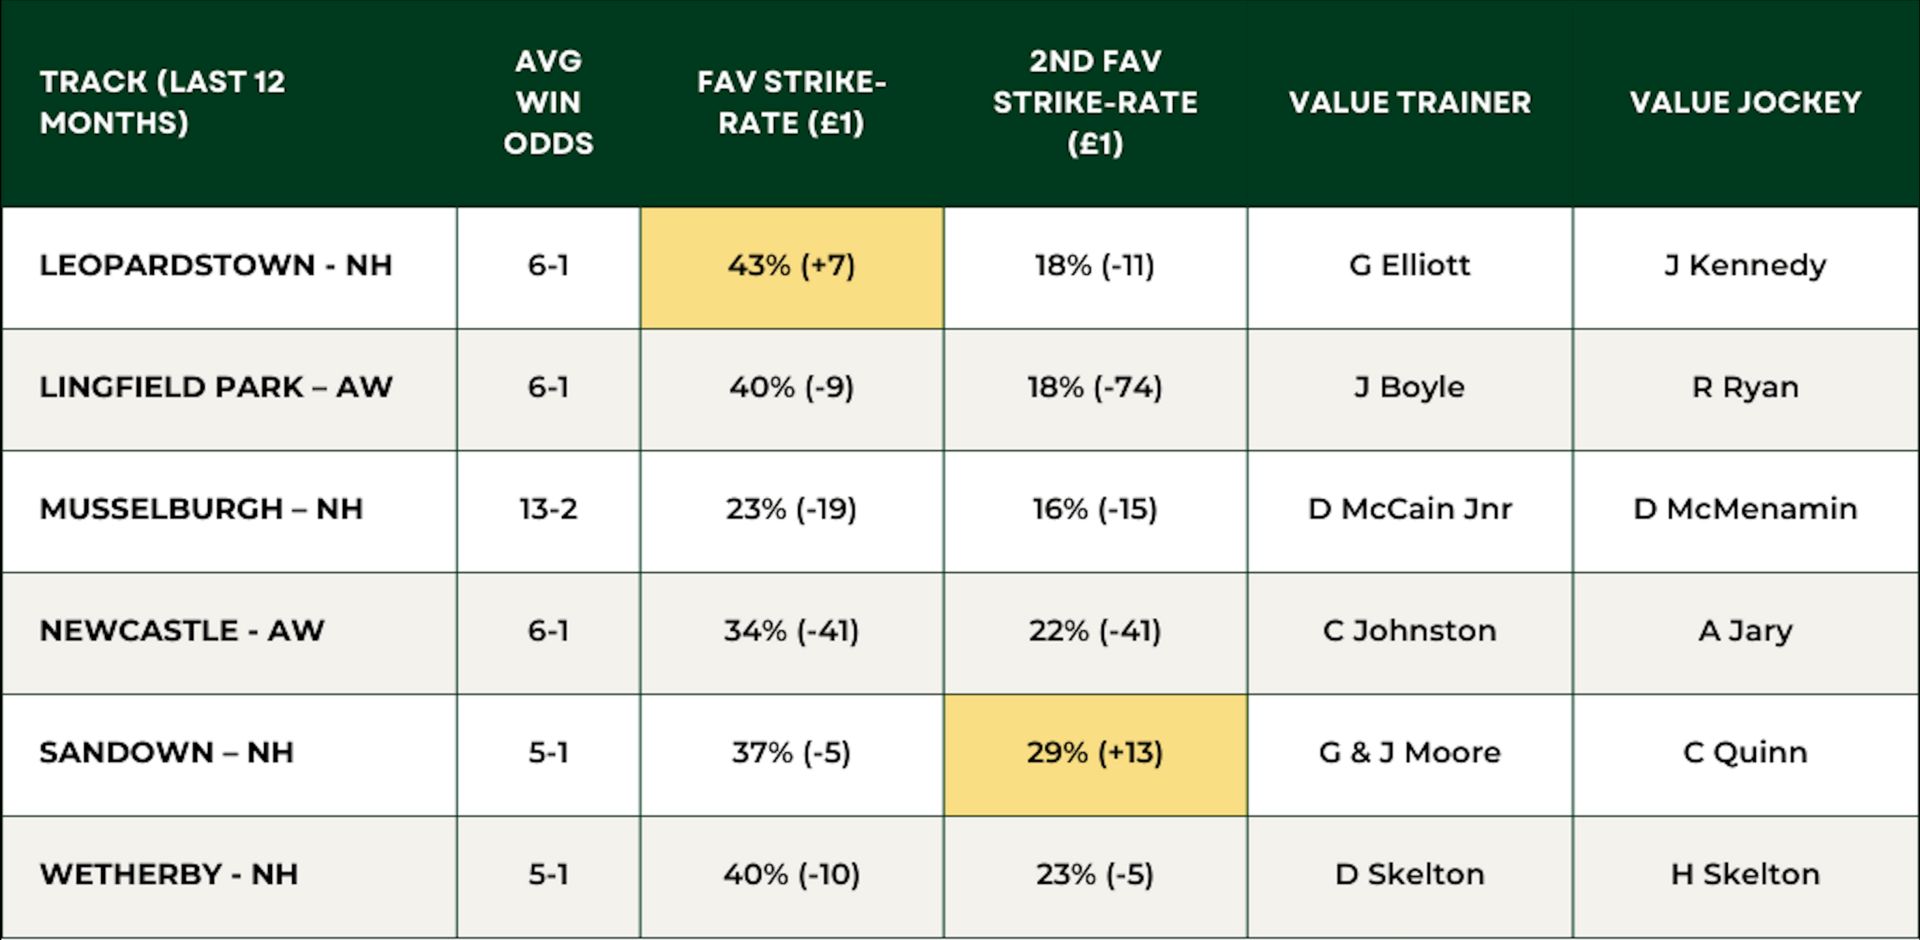Select the LEOPARDSTOWN - NH row label
This screenshot has width=1920, height=940.
coord(216,265)
